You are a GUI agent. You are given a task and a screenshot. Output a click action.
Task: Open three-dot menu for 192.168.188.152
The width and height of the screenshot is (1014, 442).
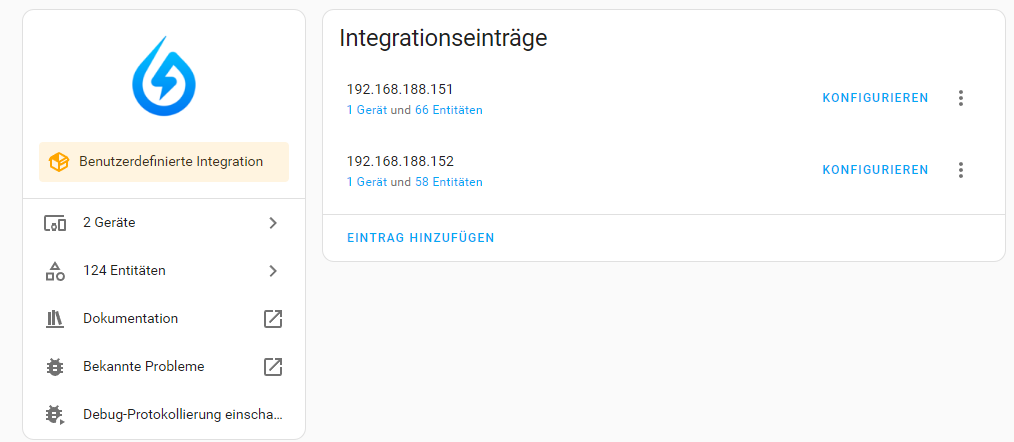pyautogui.click(x=961, y=170)
